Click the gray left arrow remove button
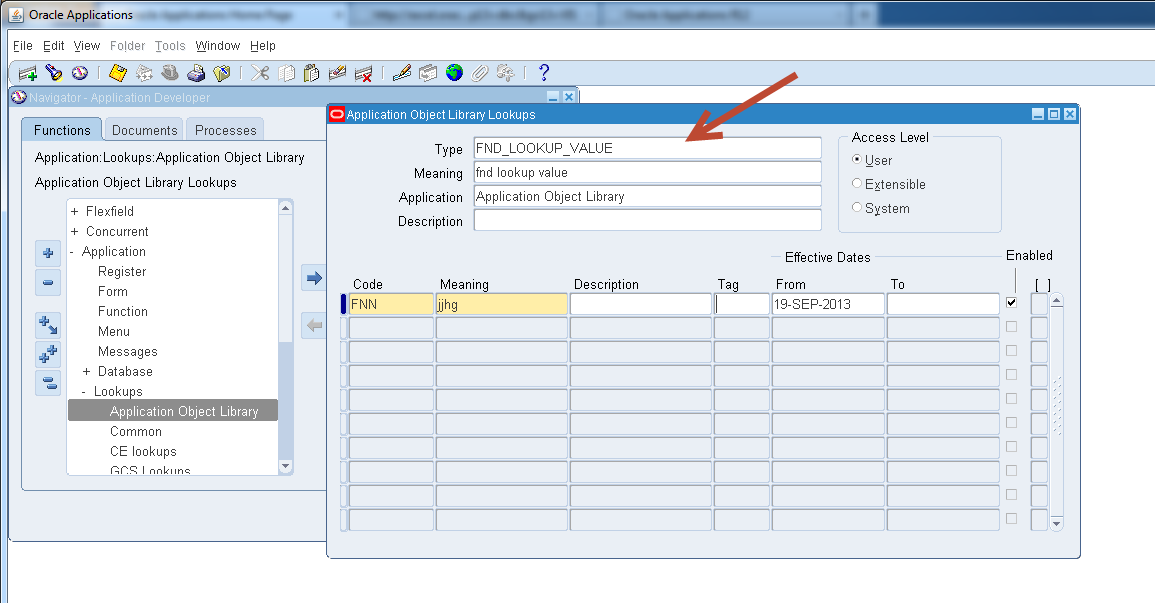1155x603 pixels. [x=315, y=325]
